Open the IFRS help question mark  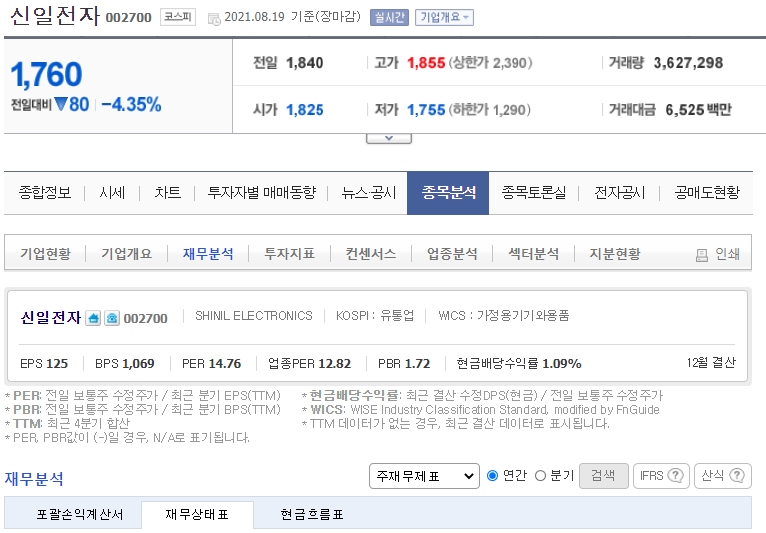675,475
